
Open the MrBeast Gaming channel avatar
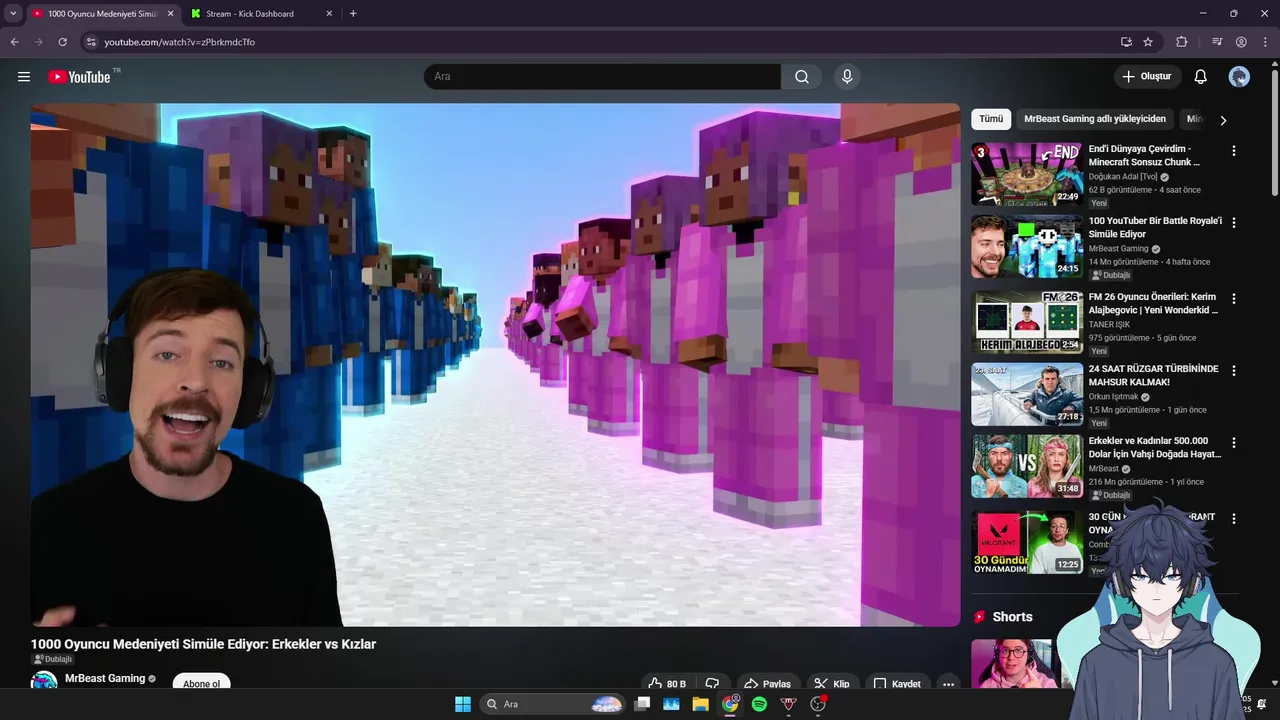tap(44, 682)
